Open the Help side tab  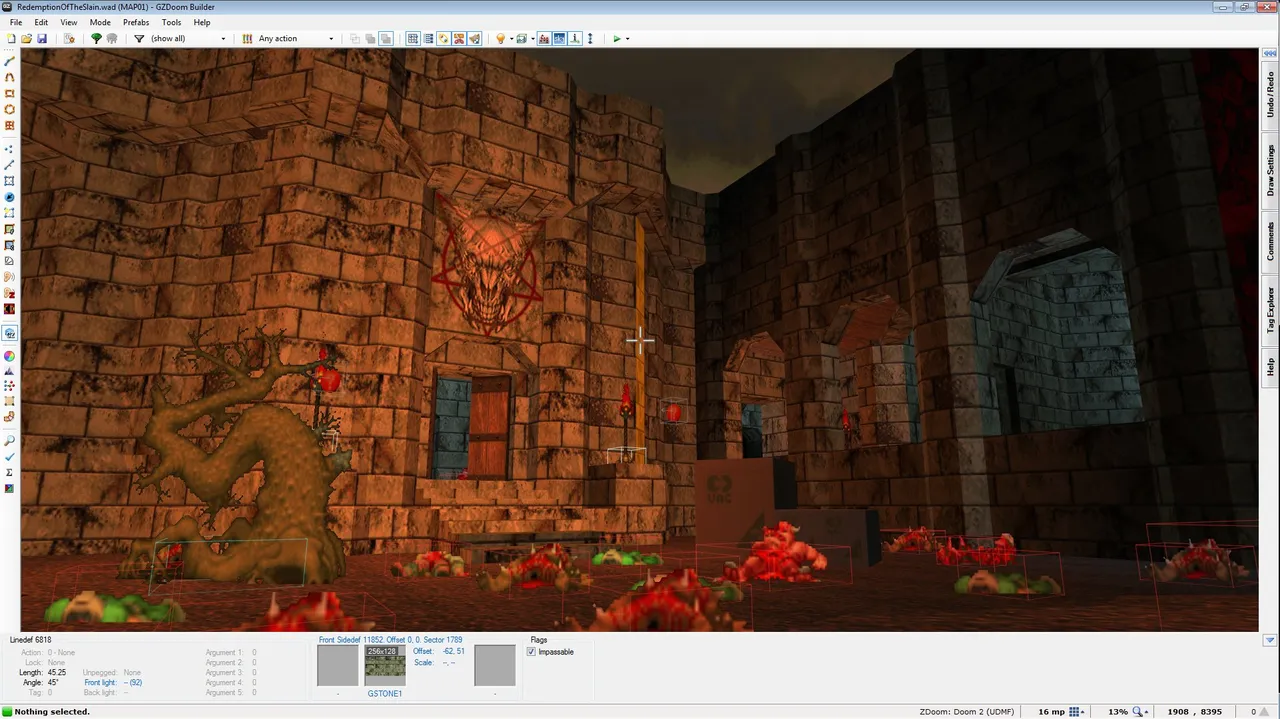pos(1270,367)
